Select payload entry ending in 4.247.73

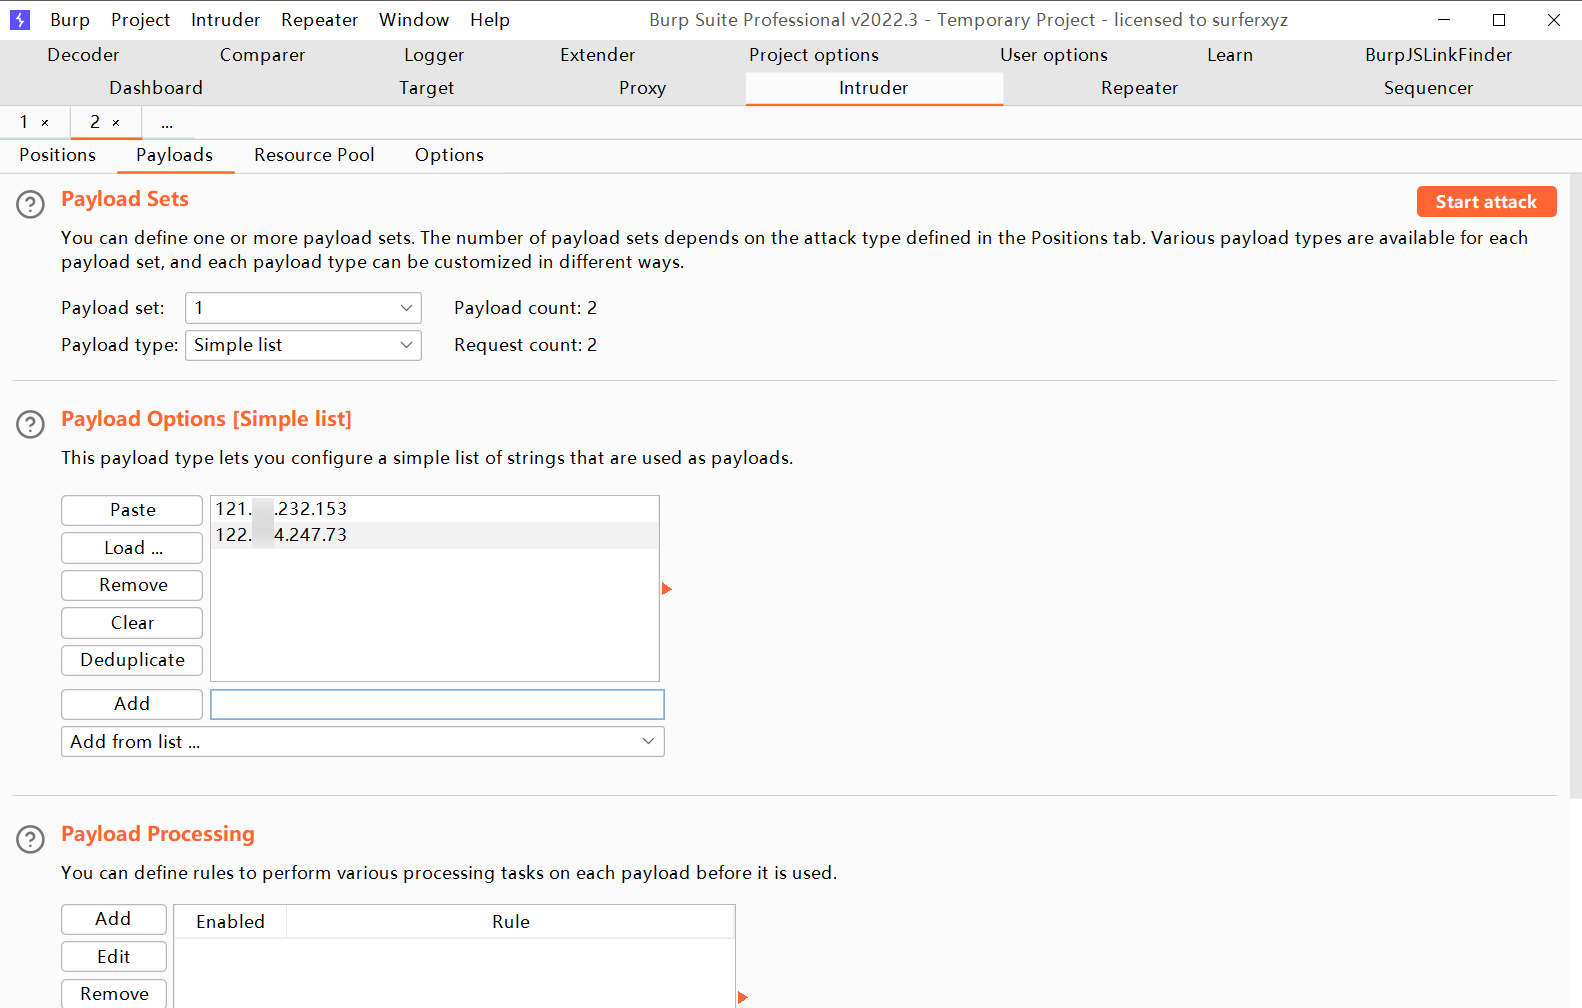(x=435, y=535)
